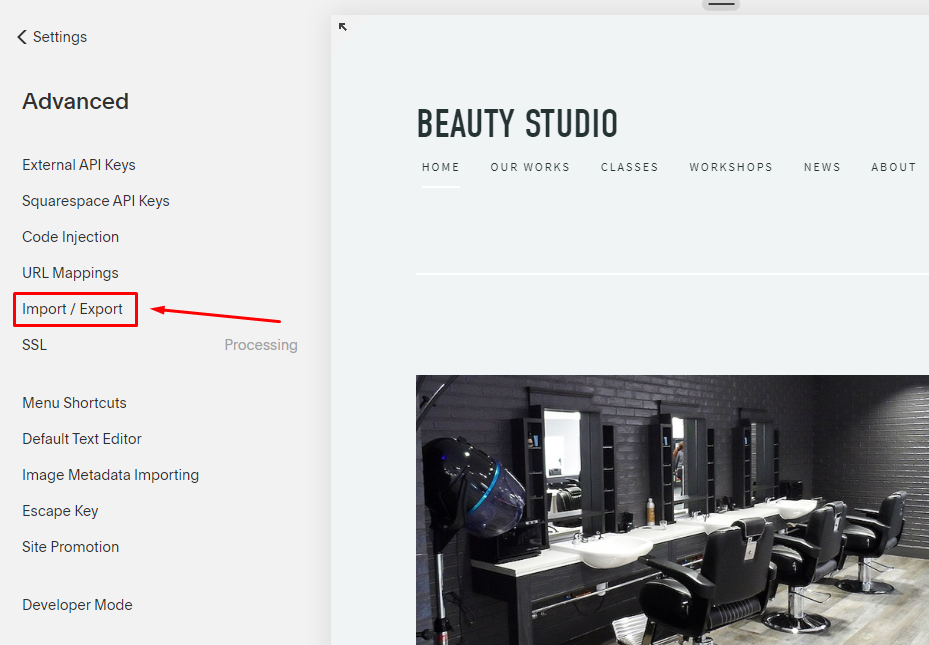Screen dimensions: 929x645
Task: Open External API Keys settings
Action: 79,165
